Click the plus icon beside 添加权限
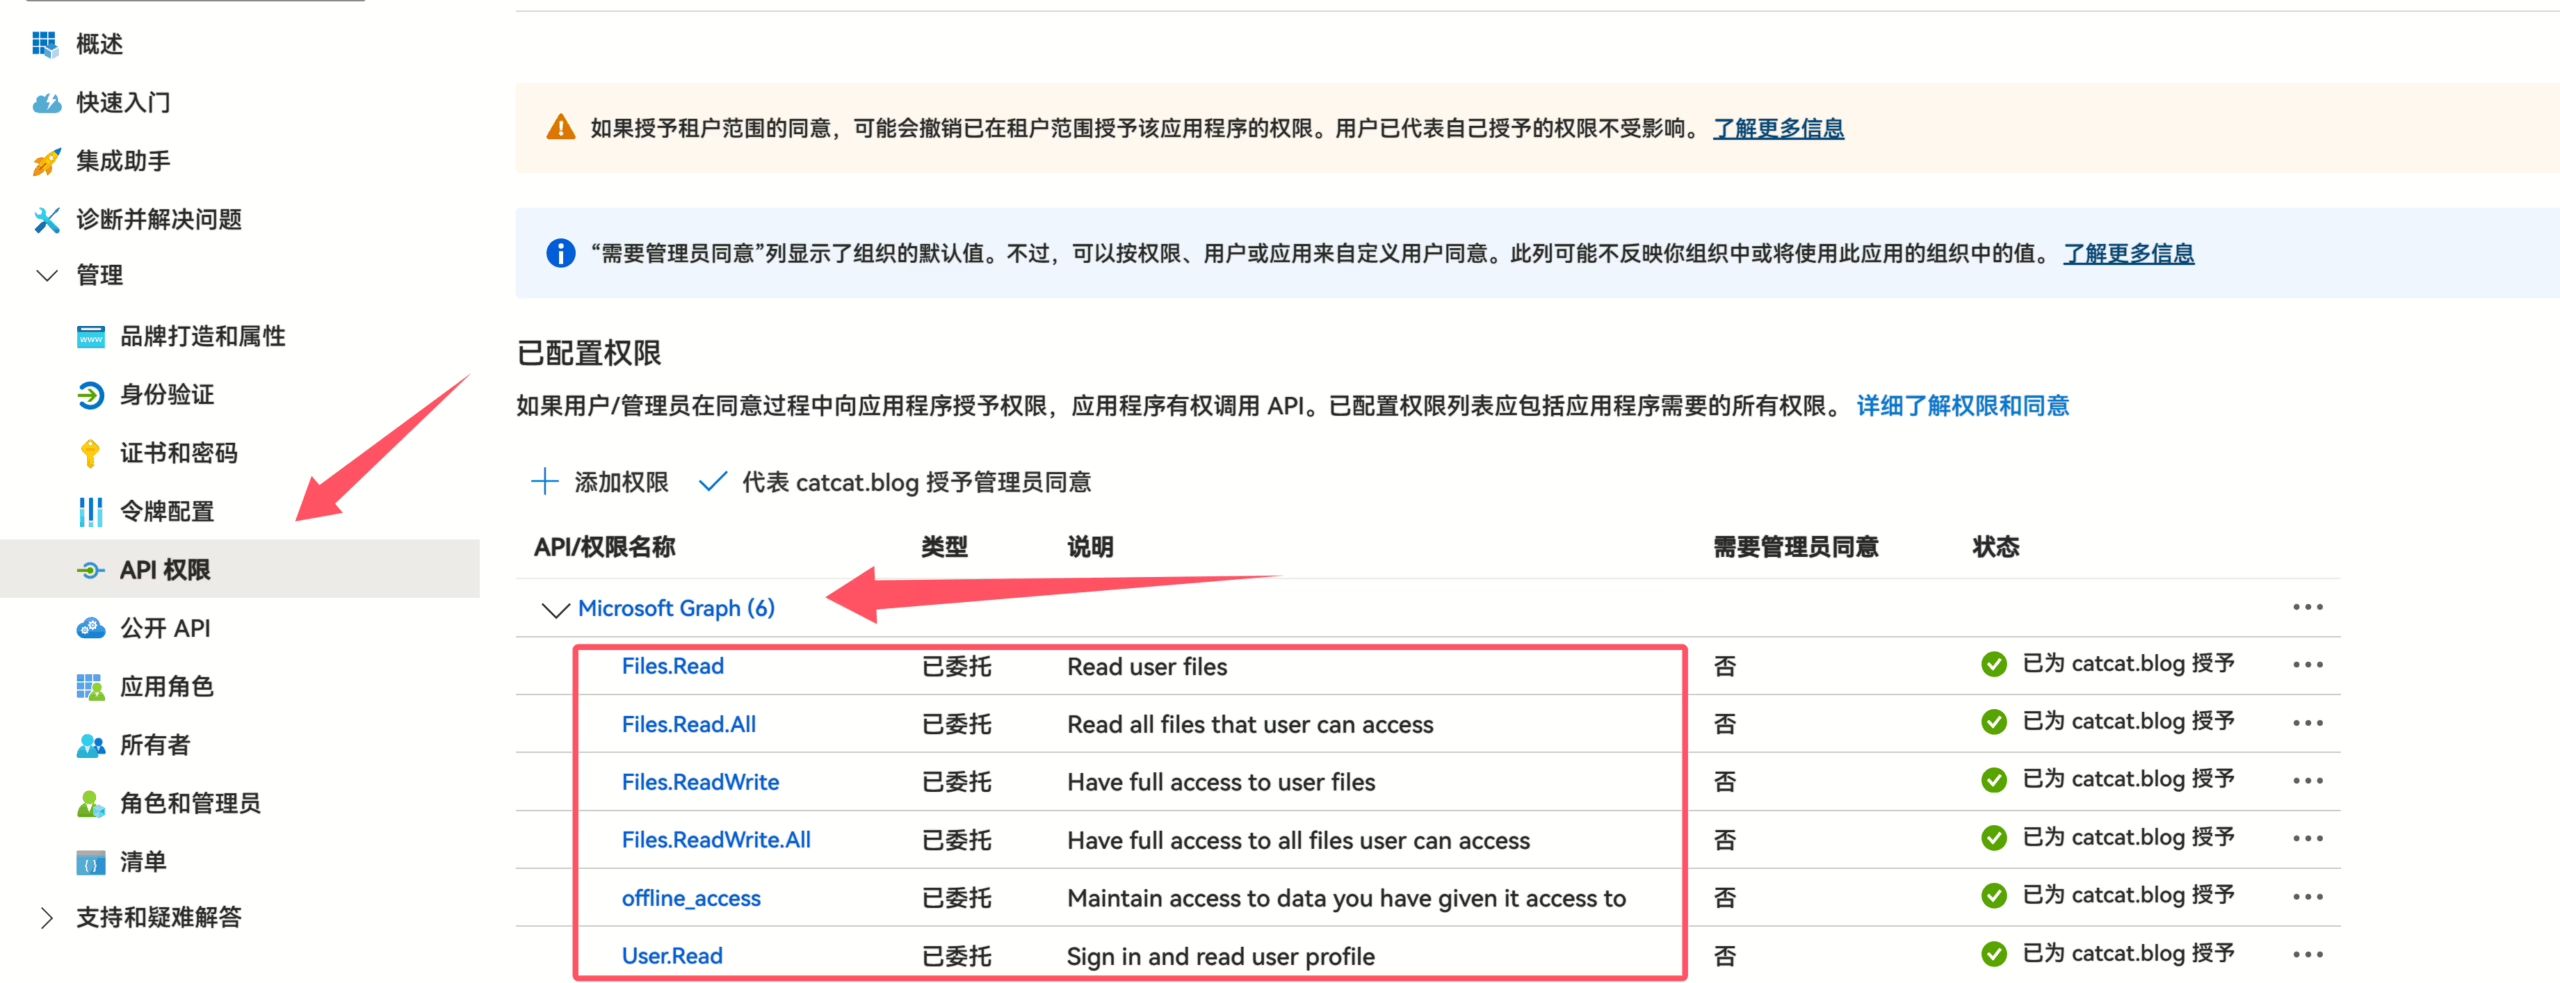The width and height of the screenshot is (2560, 983). [545, 481]
